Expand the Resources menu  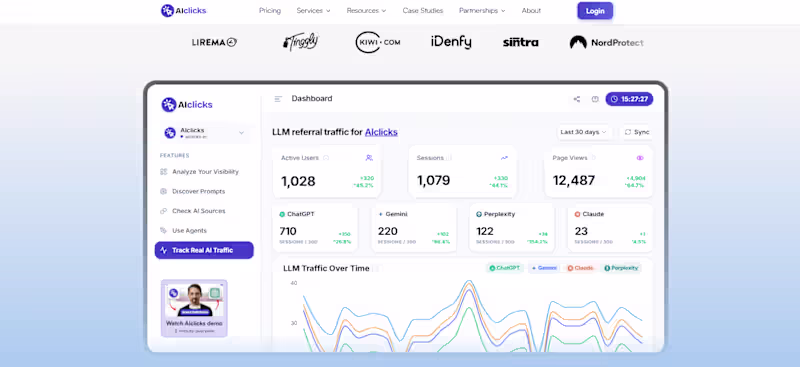pos(366,11)
